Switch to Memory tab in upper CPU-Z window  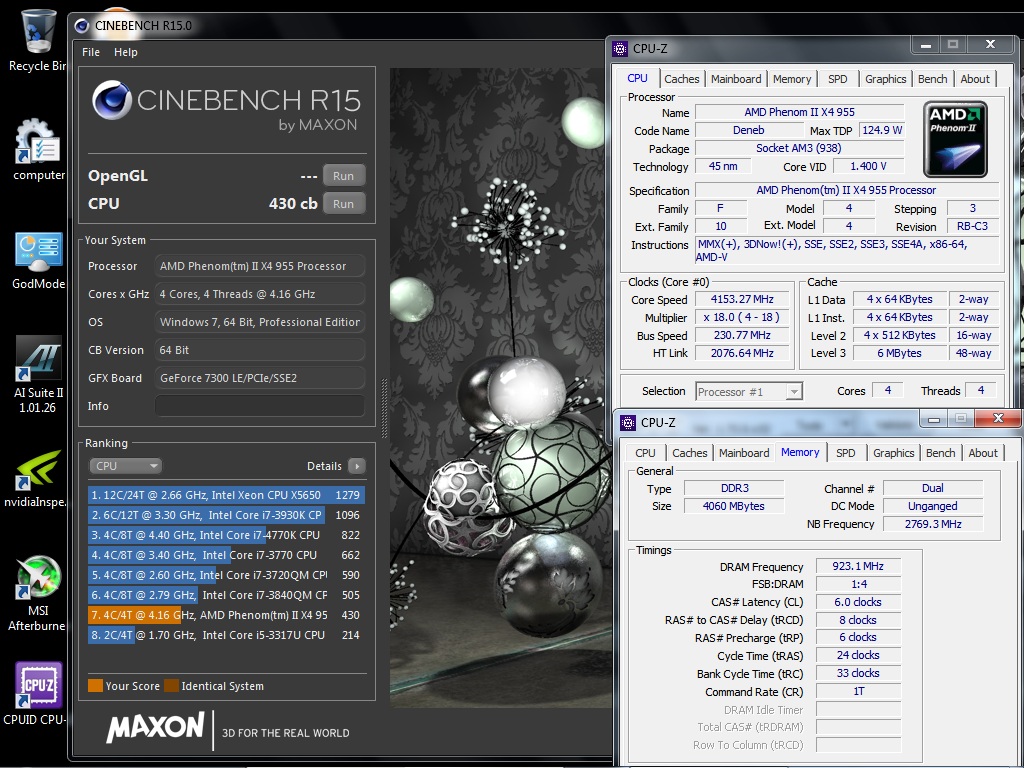pos(792,79)
